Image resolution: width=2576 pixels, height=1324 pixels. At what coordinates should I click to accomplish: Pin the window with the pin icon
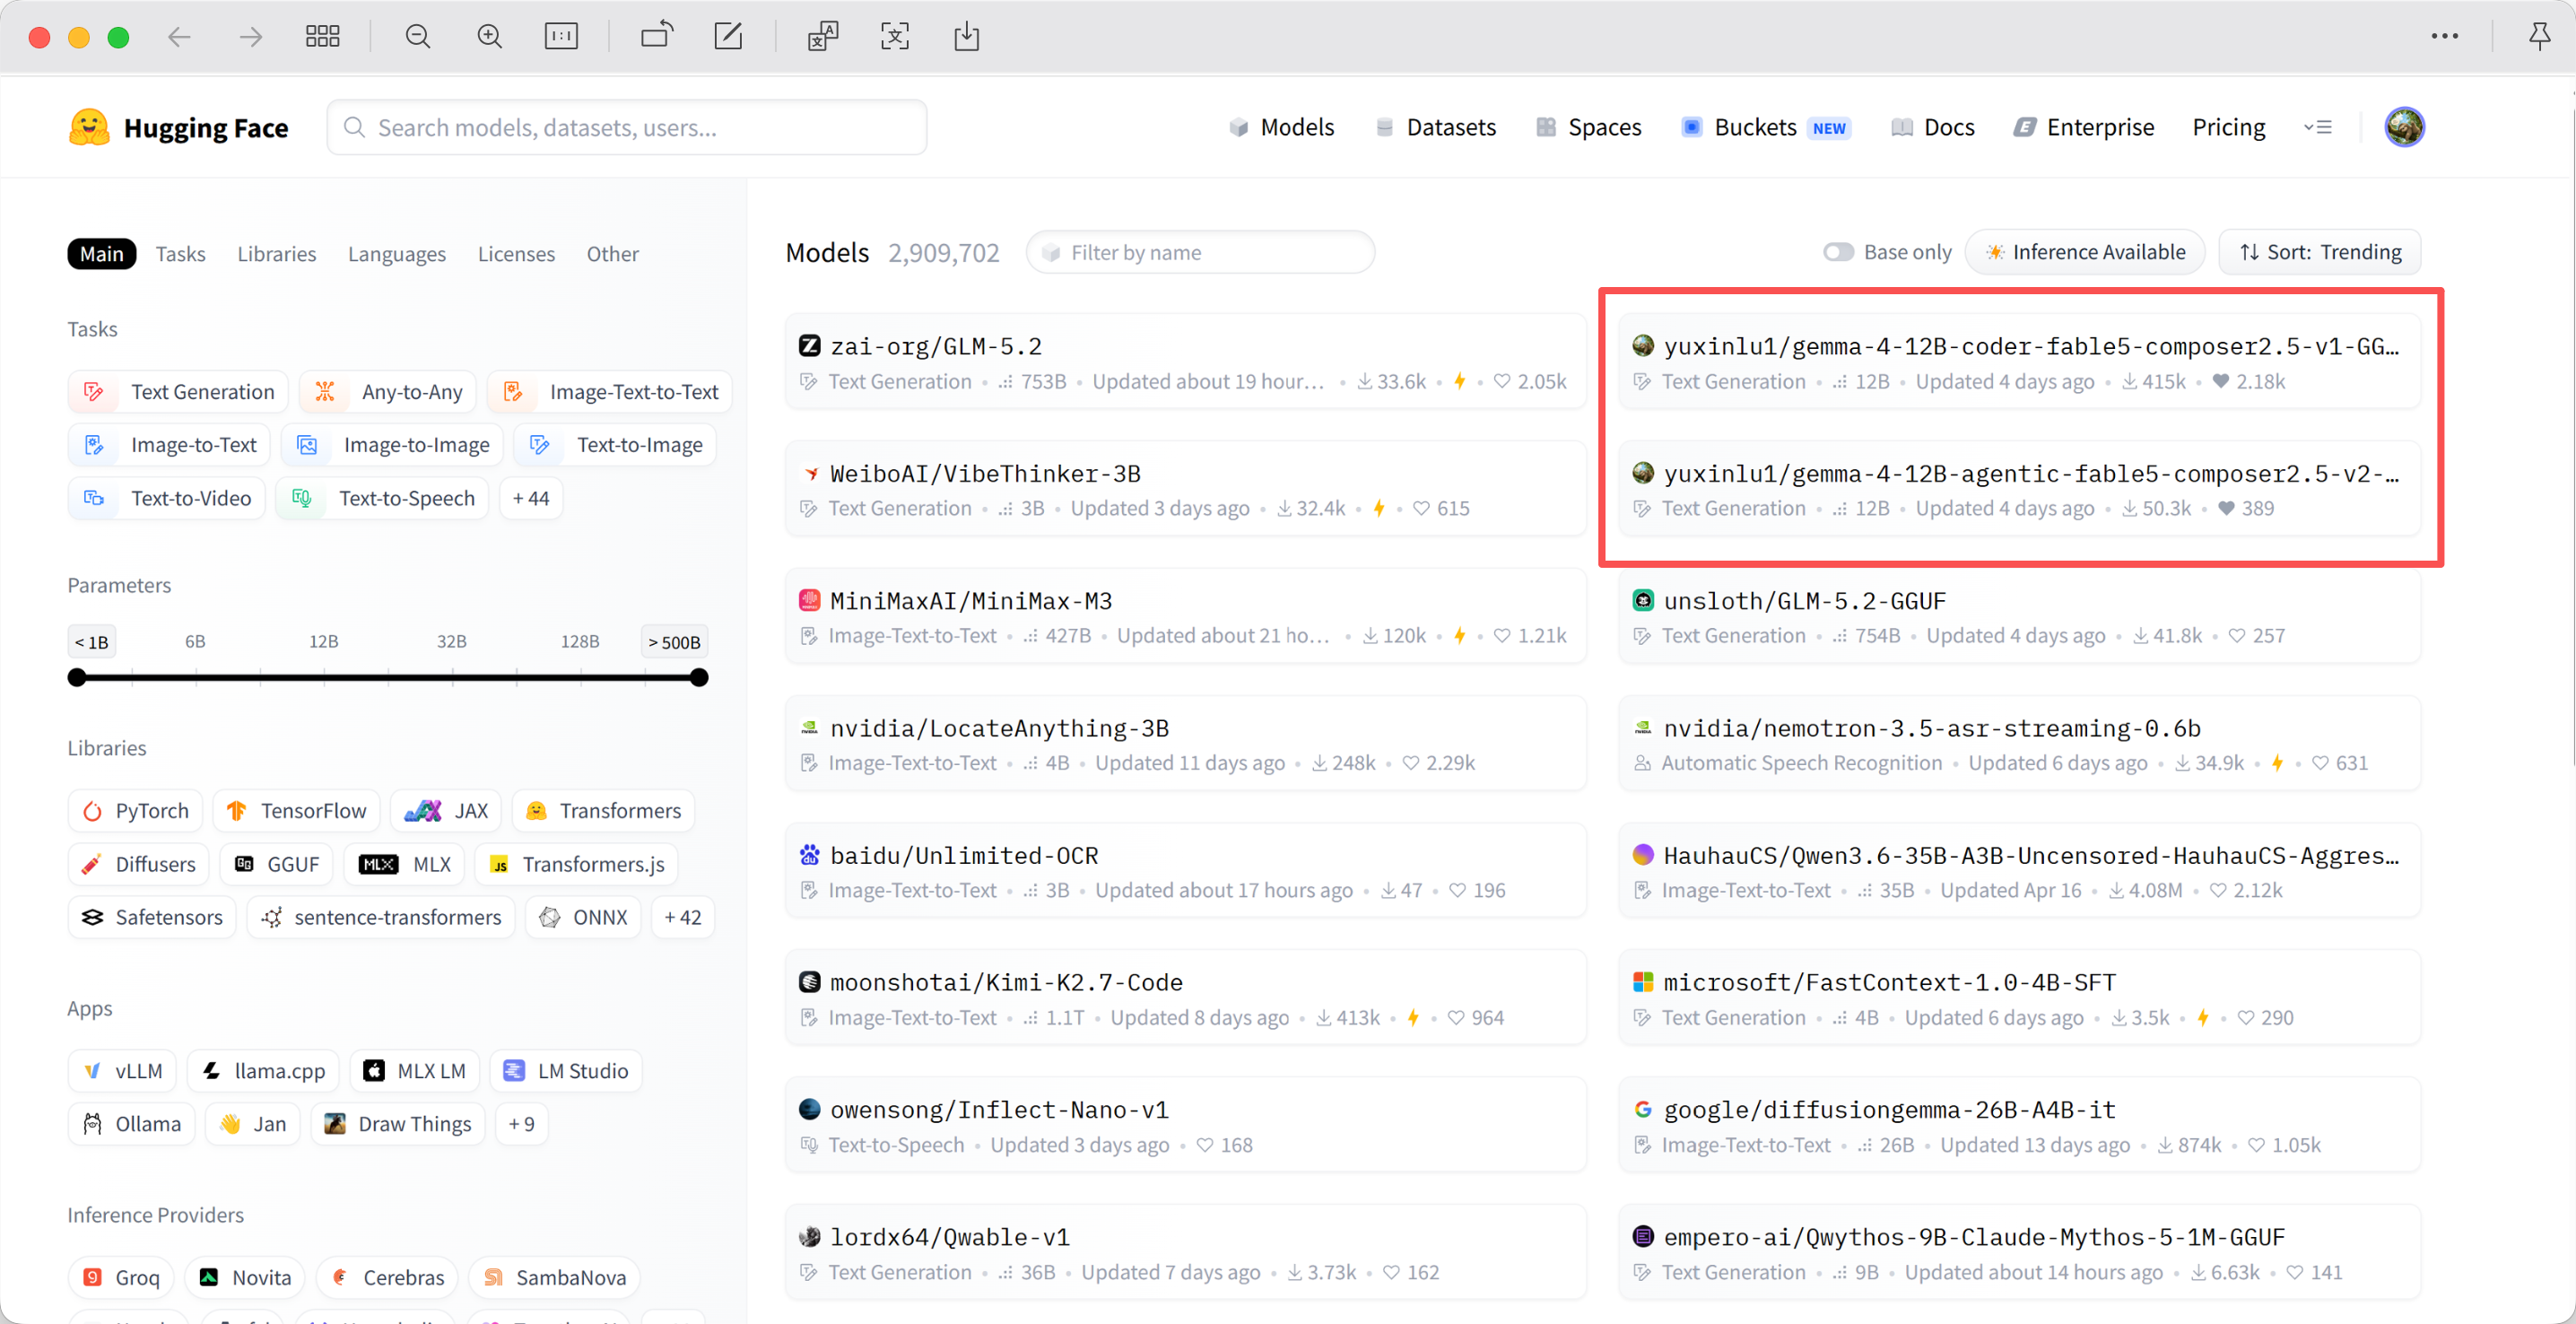pyautogui.click(x=2539, y=37)
